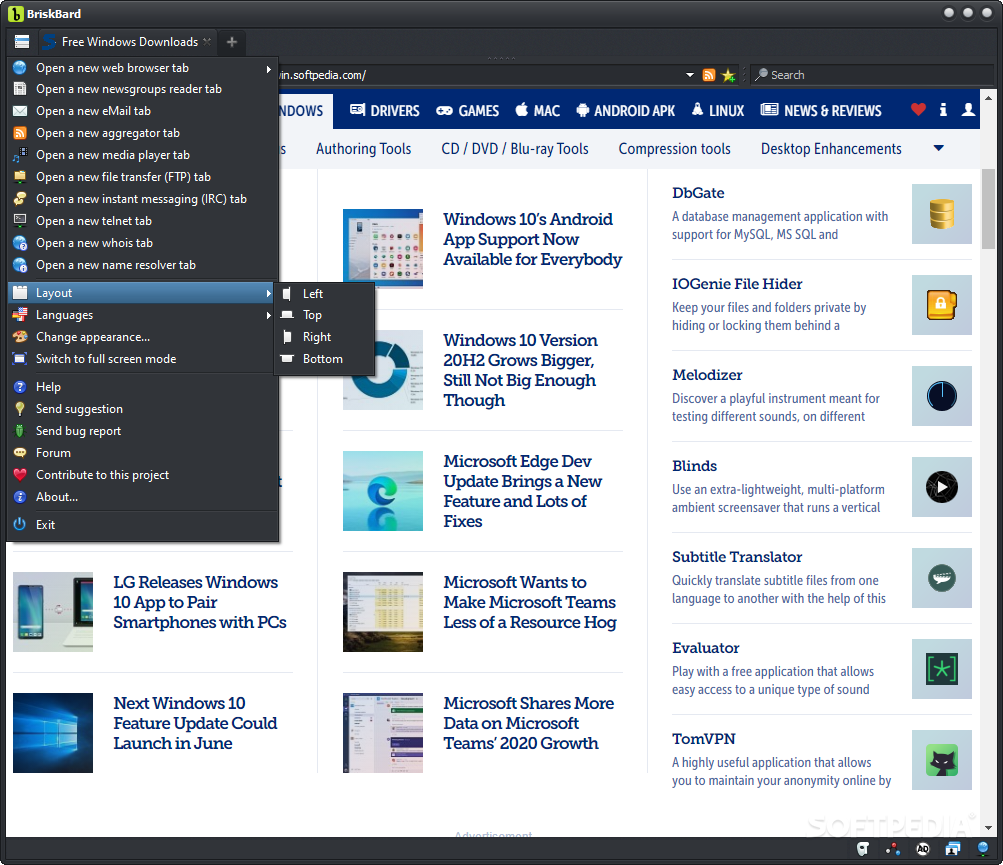Viewport: 1003px width, 865px height.
Task: Choose Left layout option
Action: tap(324, 294)
